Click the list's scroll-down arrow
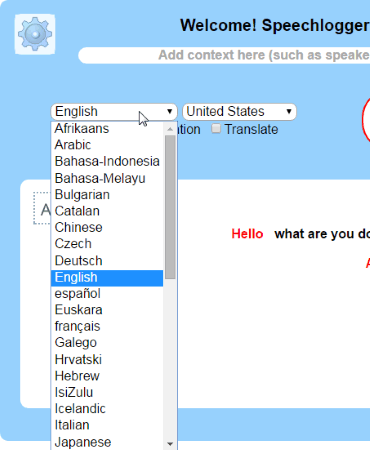 [170, 444]
